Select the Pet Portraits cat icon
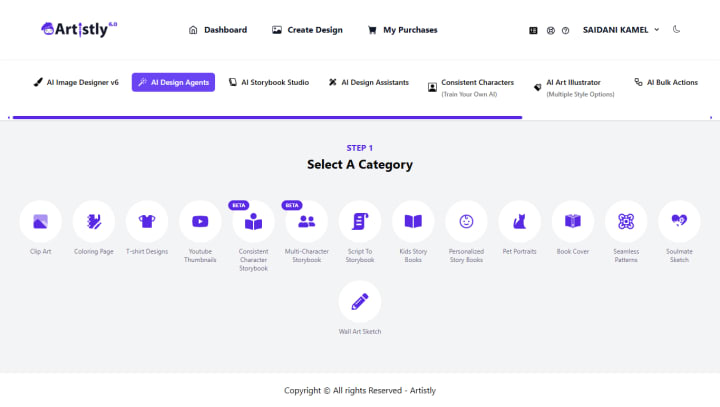This screenshot has height=407, width=720. [520, 221]
